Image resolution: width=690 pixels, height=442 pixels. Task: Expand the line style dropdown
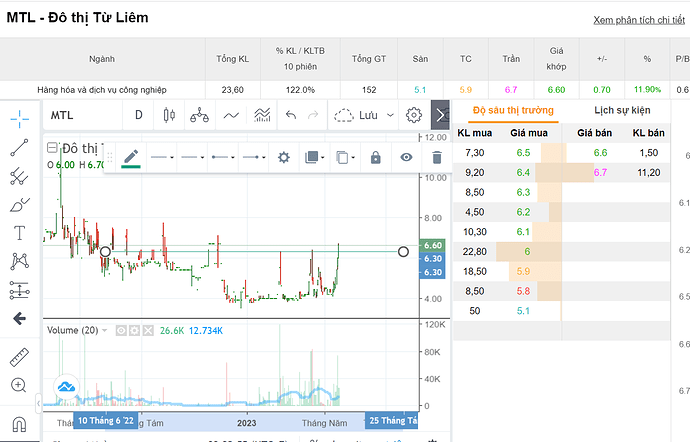point(160,157)
